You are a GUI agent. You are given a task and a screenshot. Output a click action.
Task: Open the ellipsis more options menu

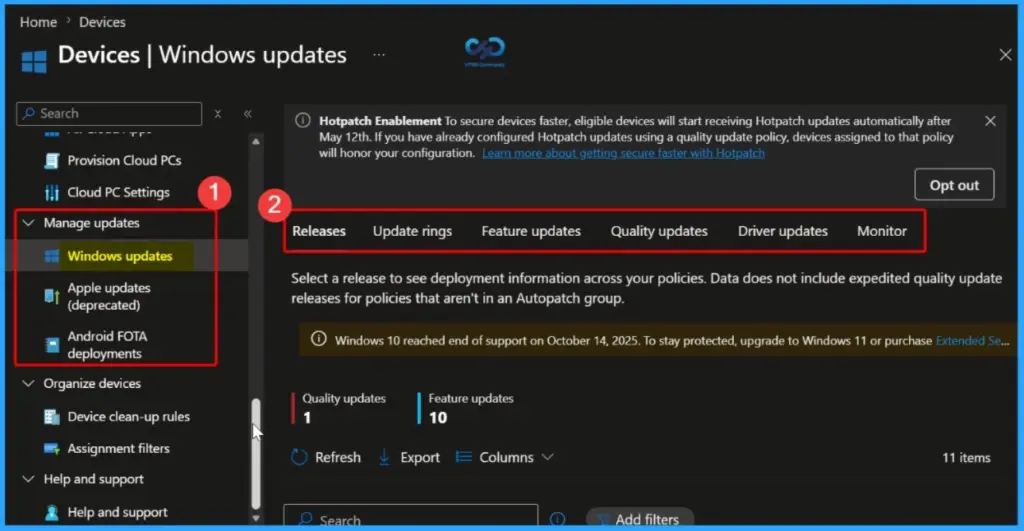click(379, 55)
